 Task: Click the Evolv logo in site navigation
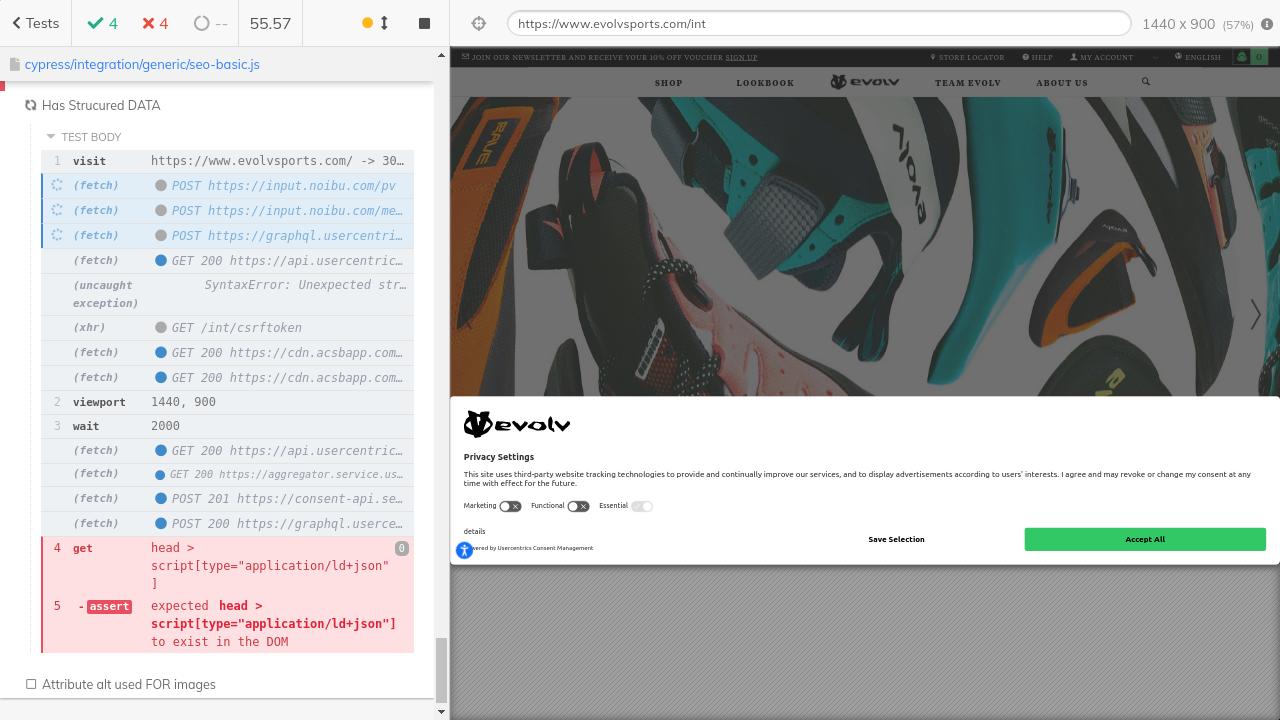[x=864, y=82]
